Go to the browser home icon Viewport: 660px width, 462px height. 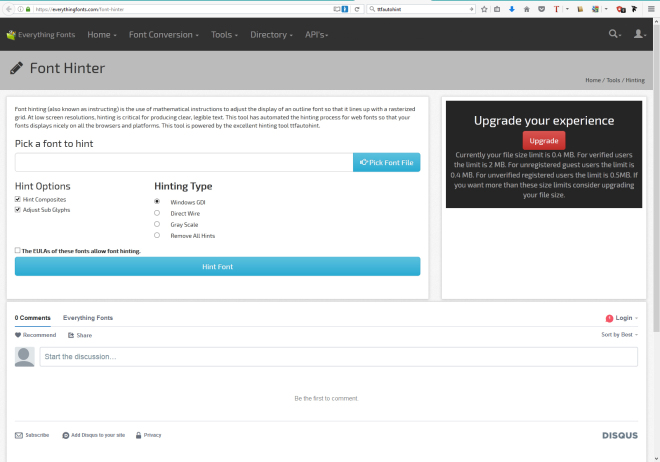click(527, 9)
